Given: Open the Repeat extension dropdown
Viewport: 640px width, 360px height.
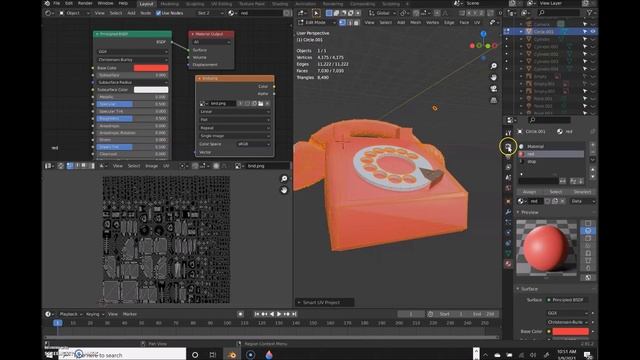Looking at the screenshot, I should (x=235, y=128).
